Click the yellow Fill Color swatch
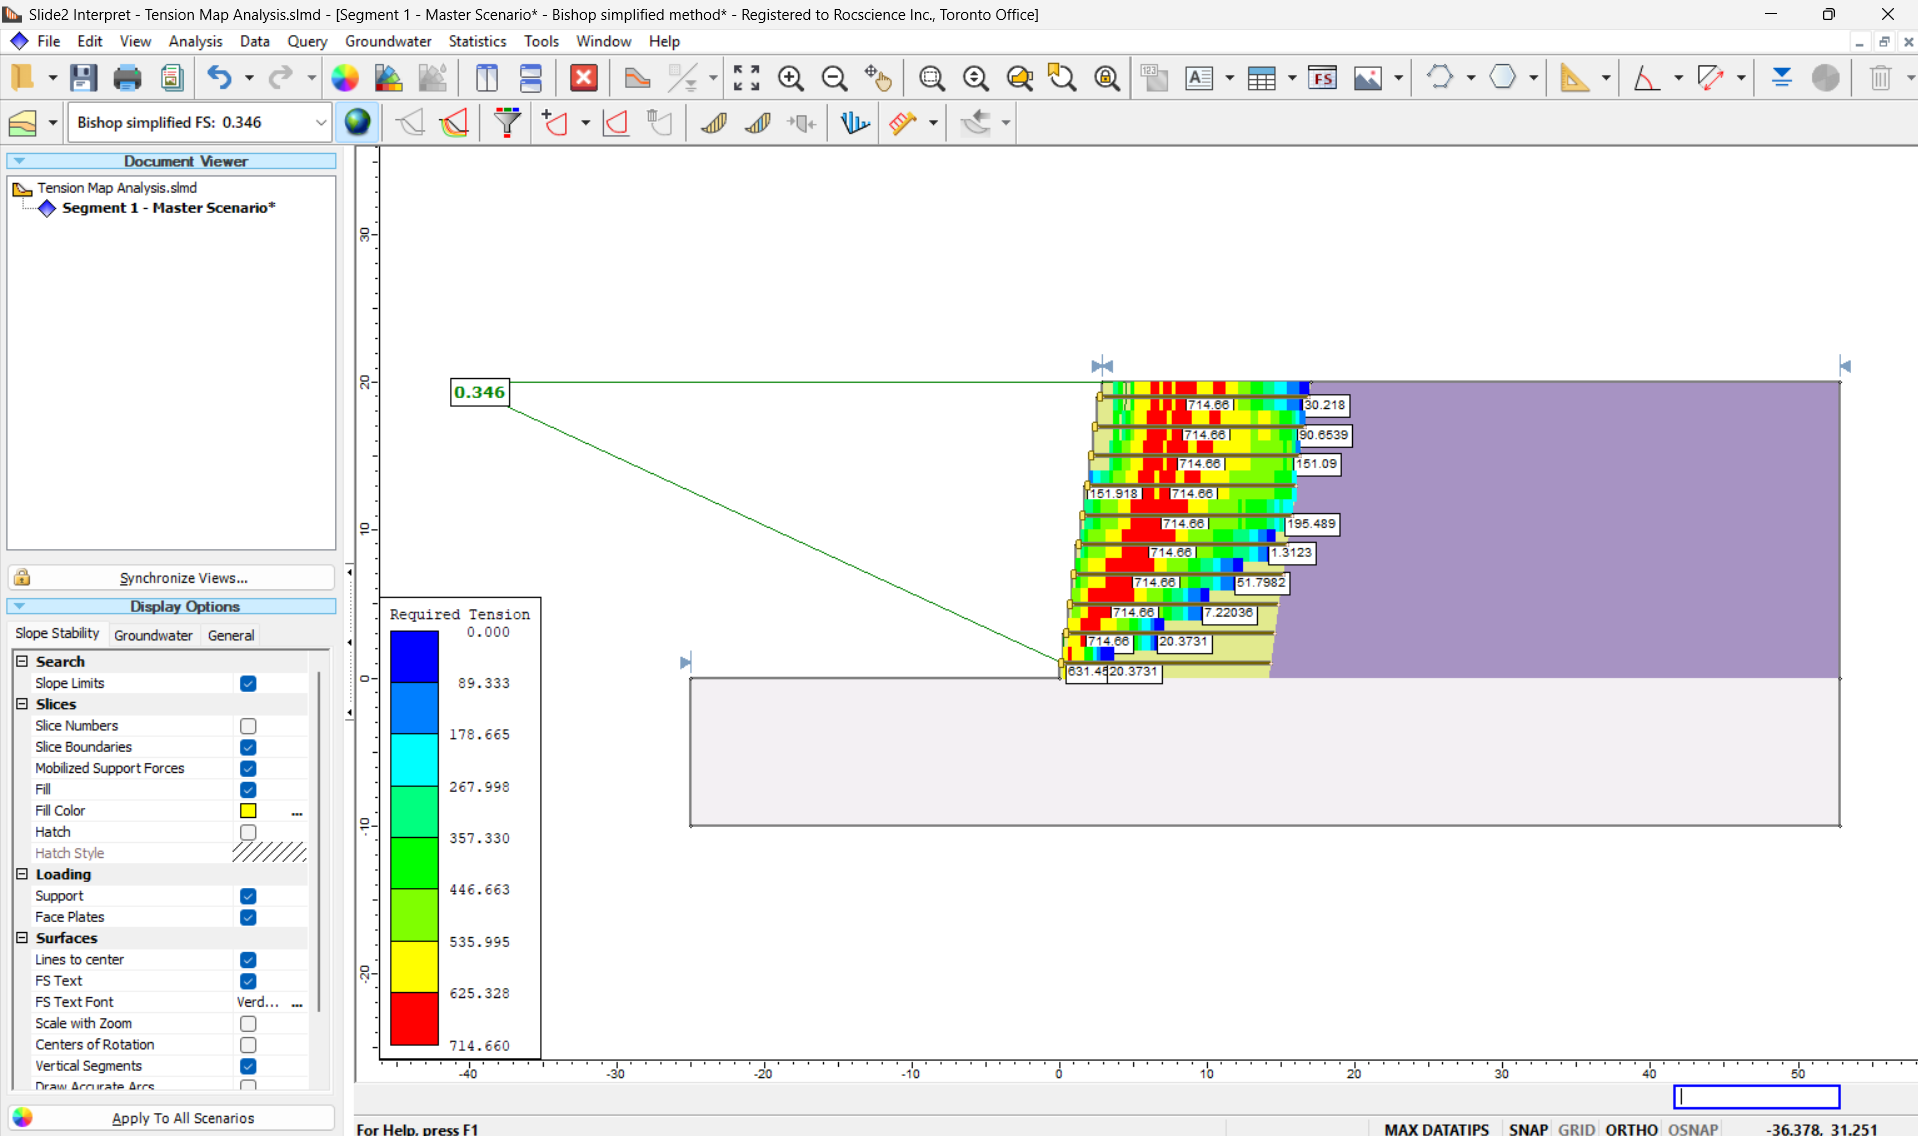 [248, 811]
